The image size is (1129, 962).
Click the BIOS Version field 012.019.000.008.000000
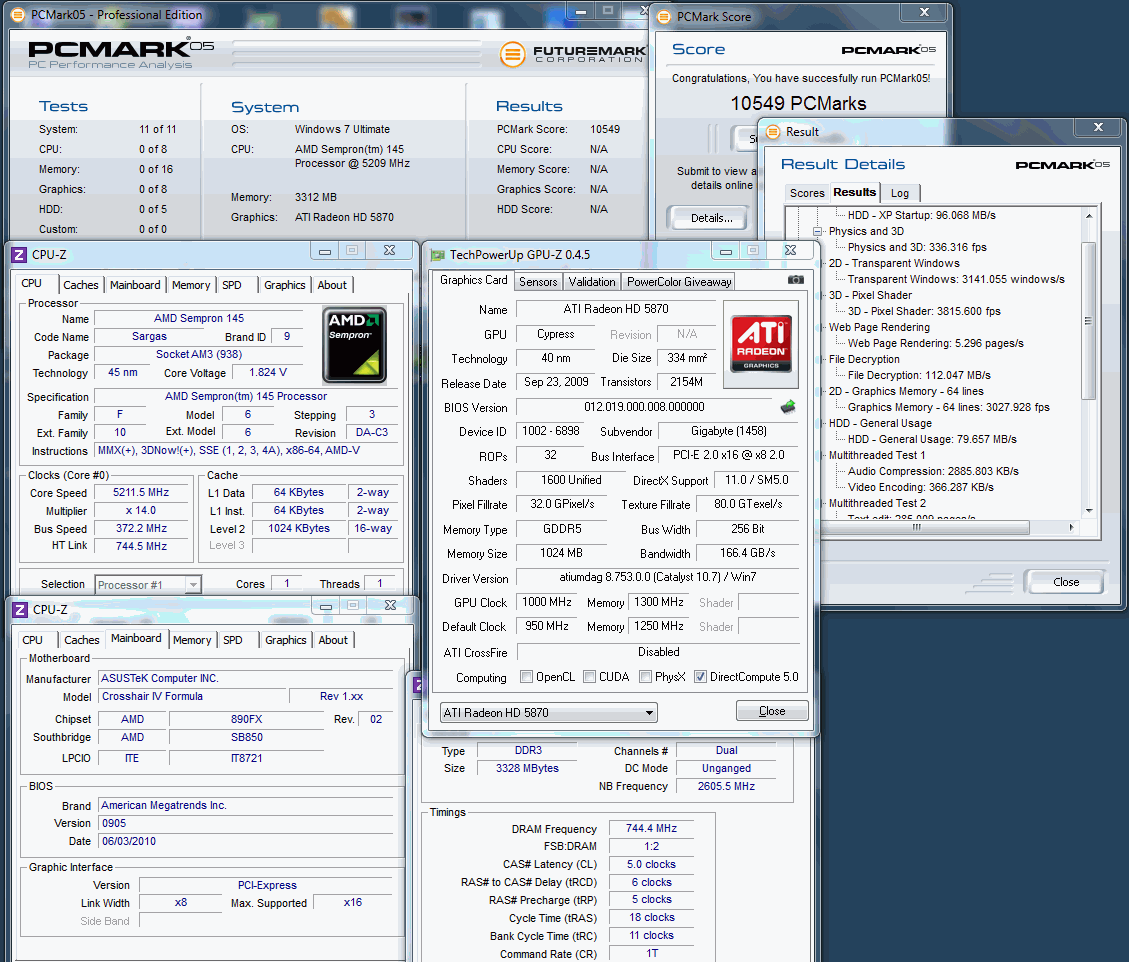(644, 407)
